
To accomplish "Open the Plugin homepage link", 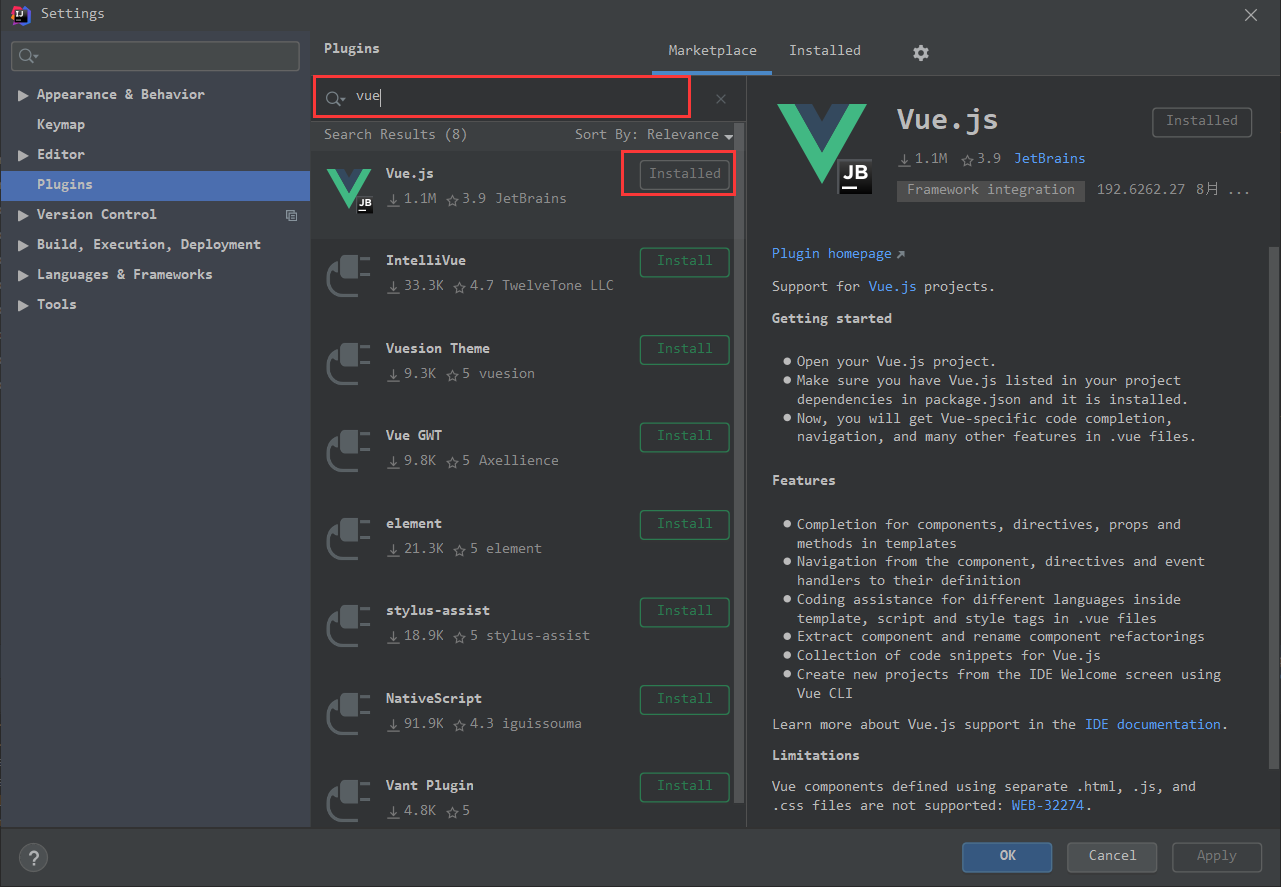I will coord(838,254).
